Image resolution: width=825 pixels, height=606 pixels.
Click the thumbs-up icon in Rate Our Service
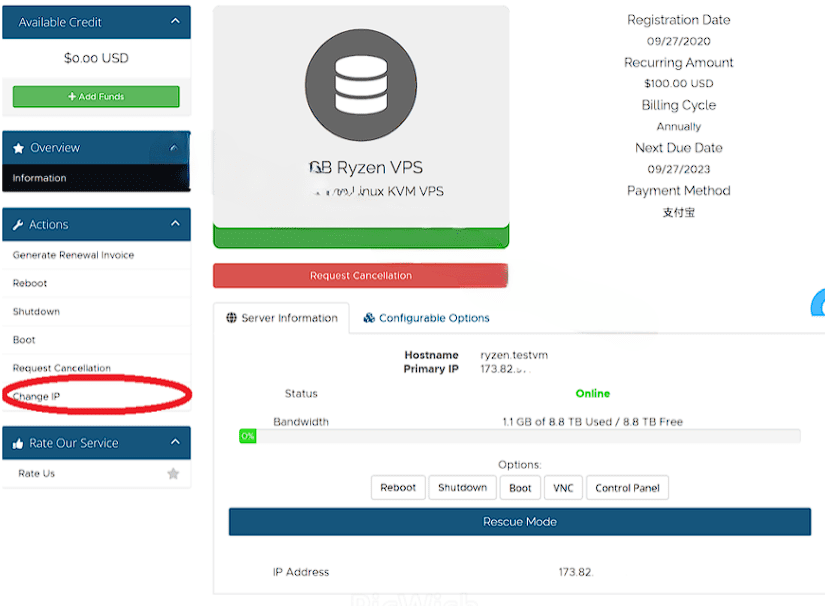pos(18,443)
